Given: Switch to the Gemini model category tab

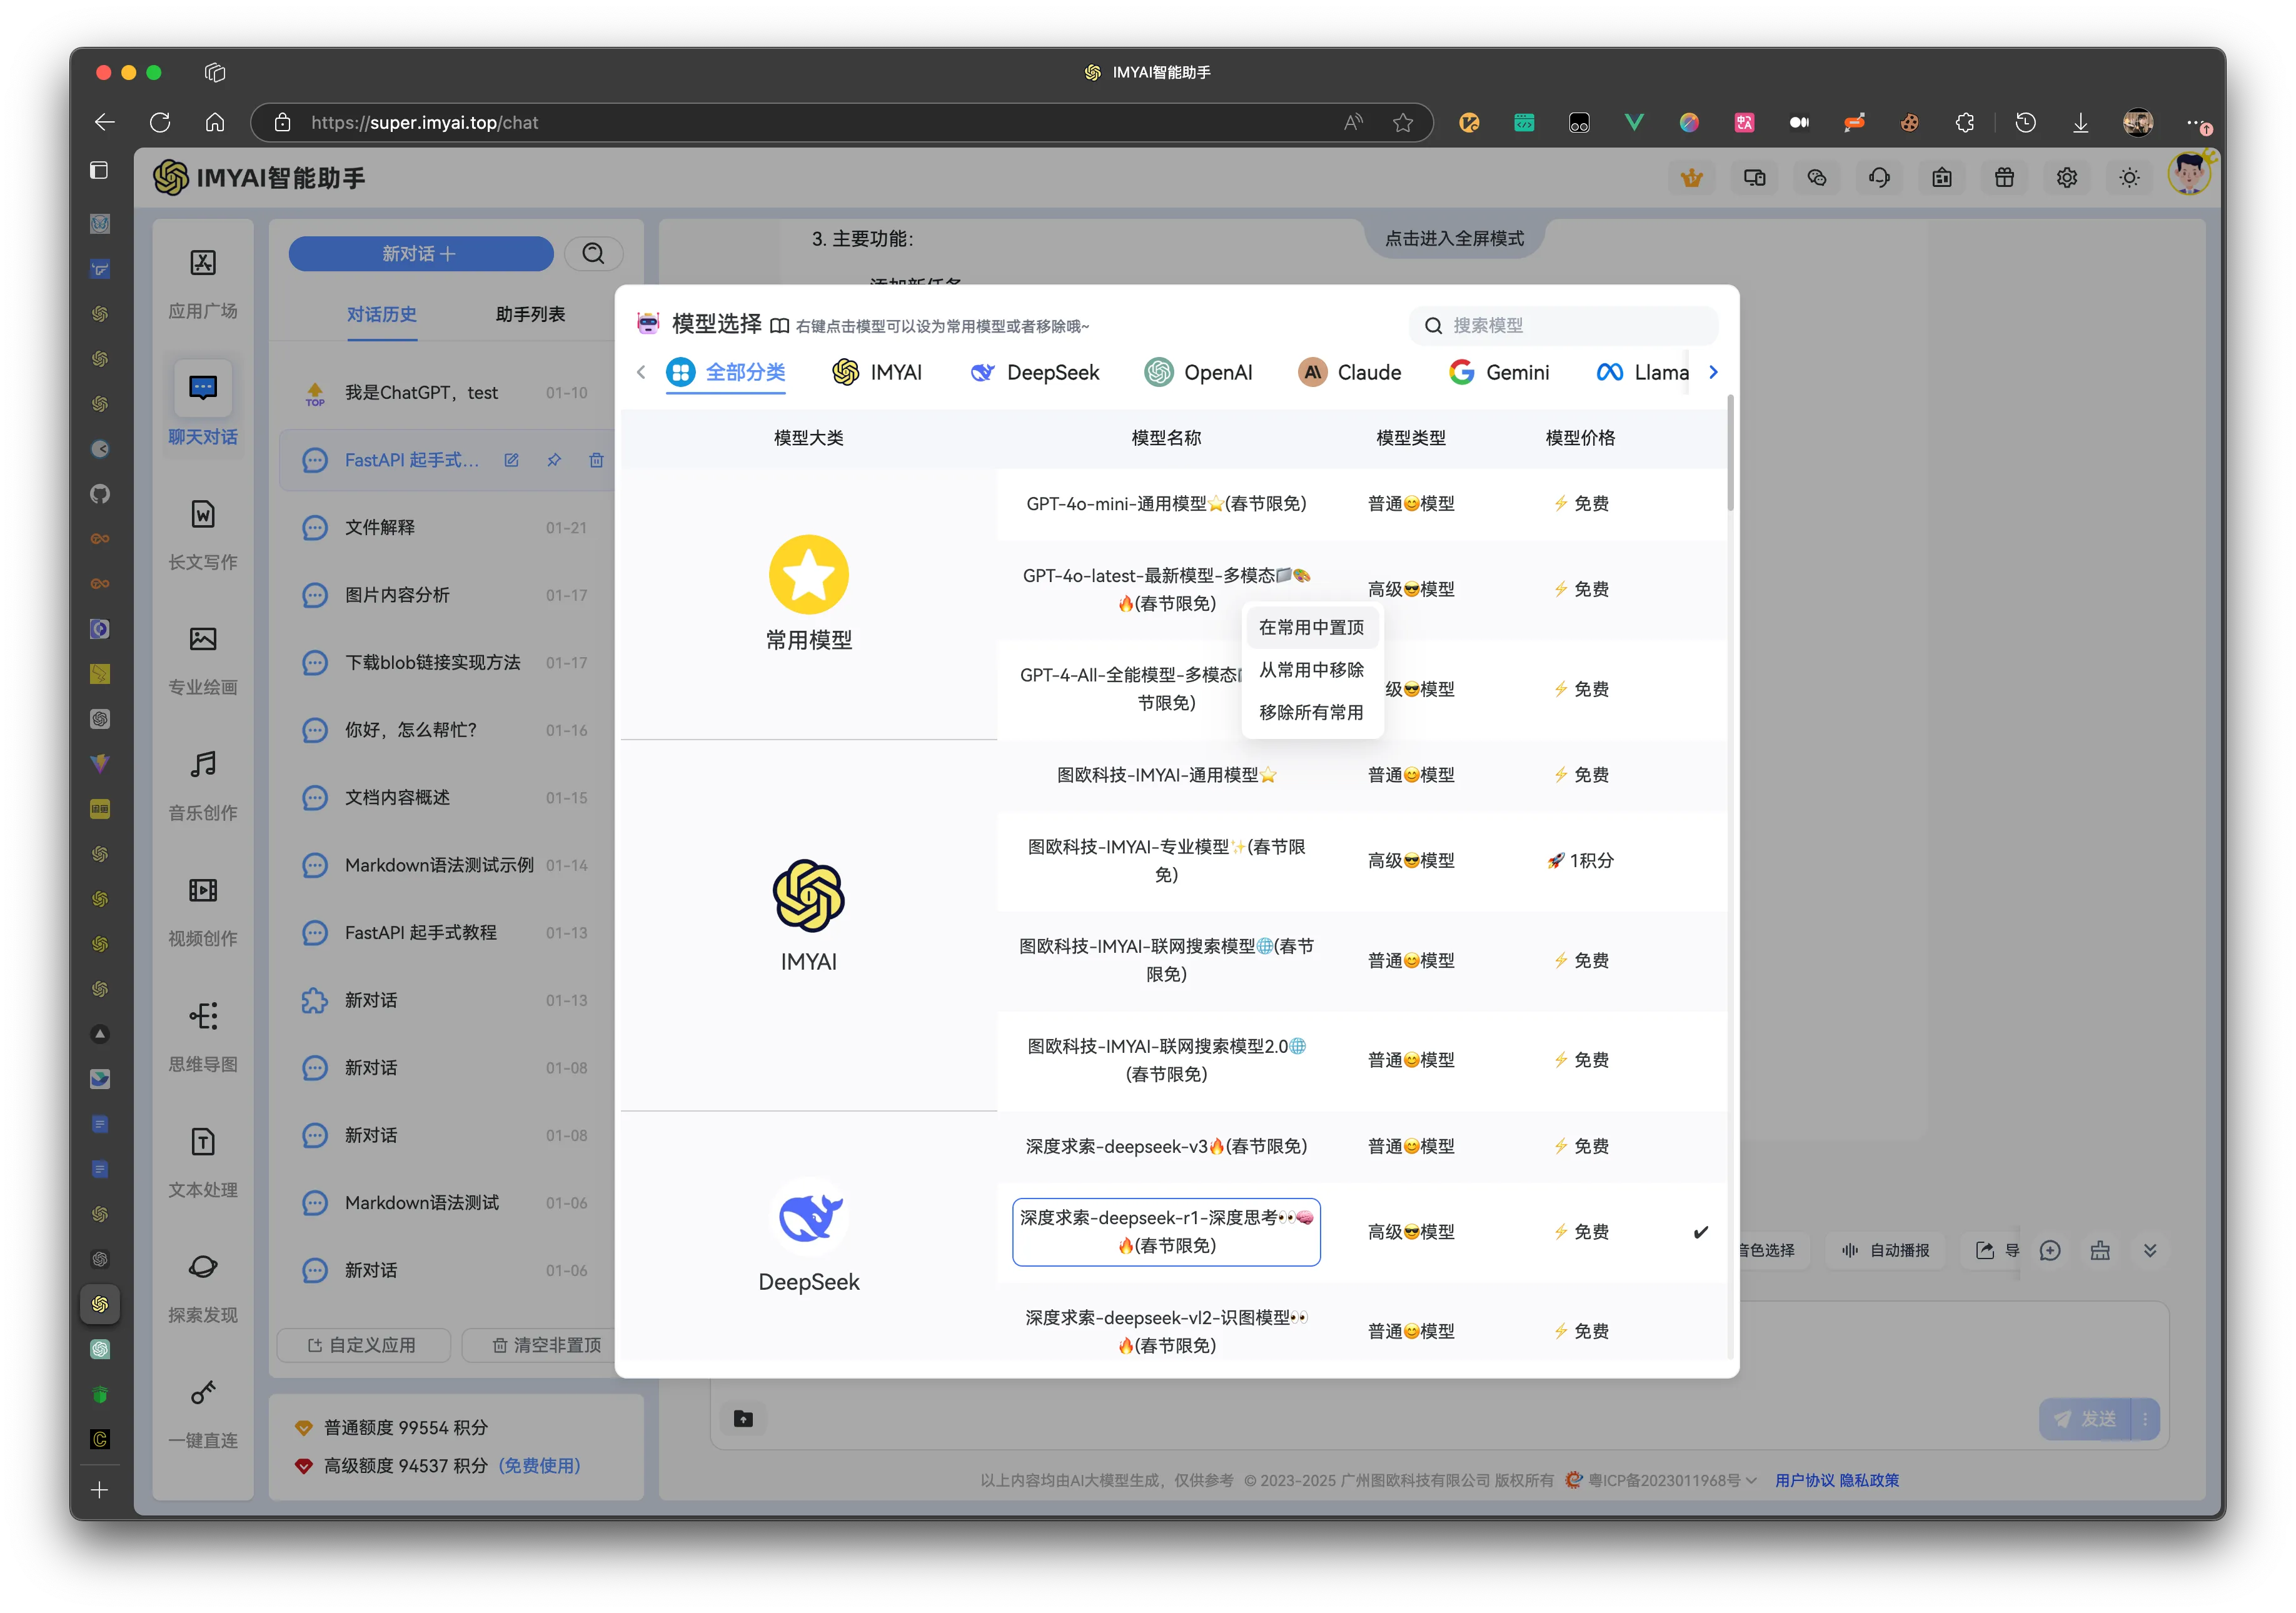Looking at the screenshot, I should pos(1499,372).
